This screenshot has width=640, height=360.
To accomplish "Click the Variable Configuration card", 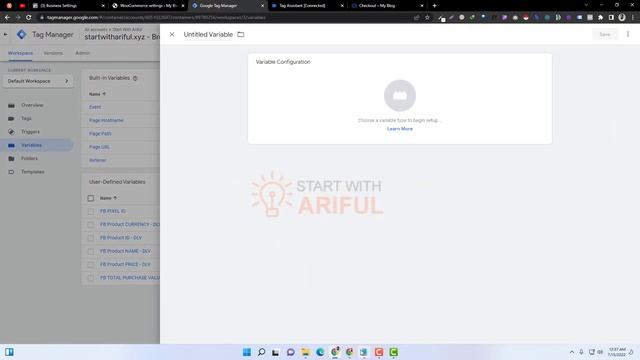I will point(400,98).
